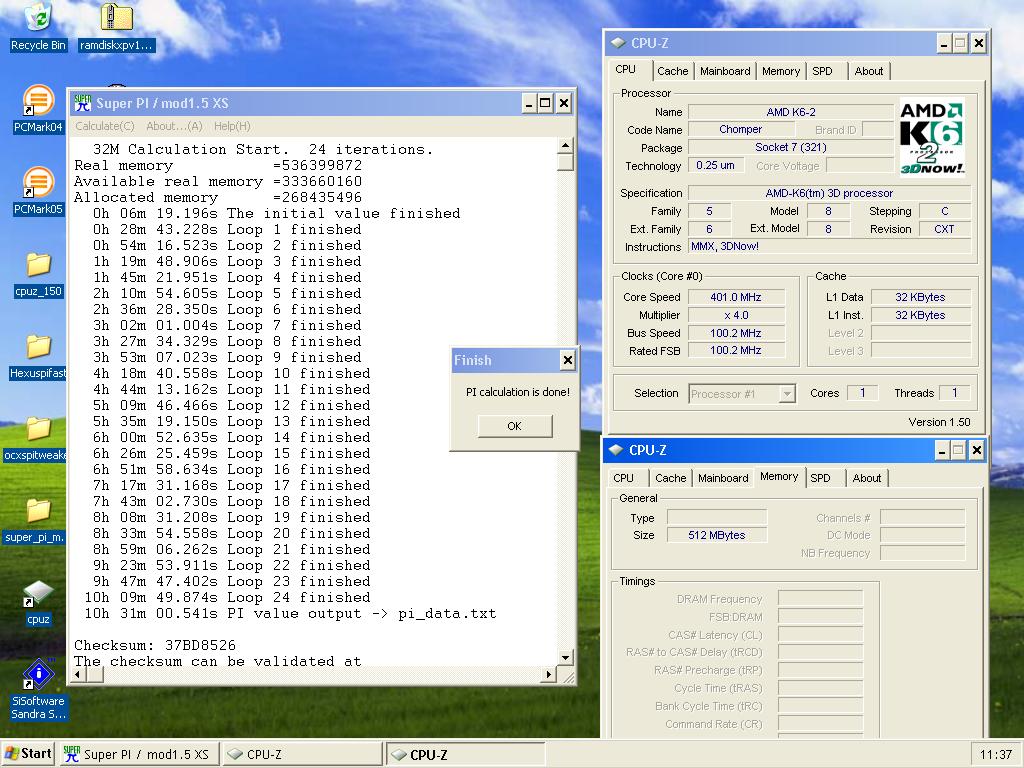Screen dimensions: 1024x768
Task: Open the ramdiskxpv1 zip archive icon
Action: coord(116,26)
